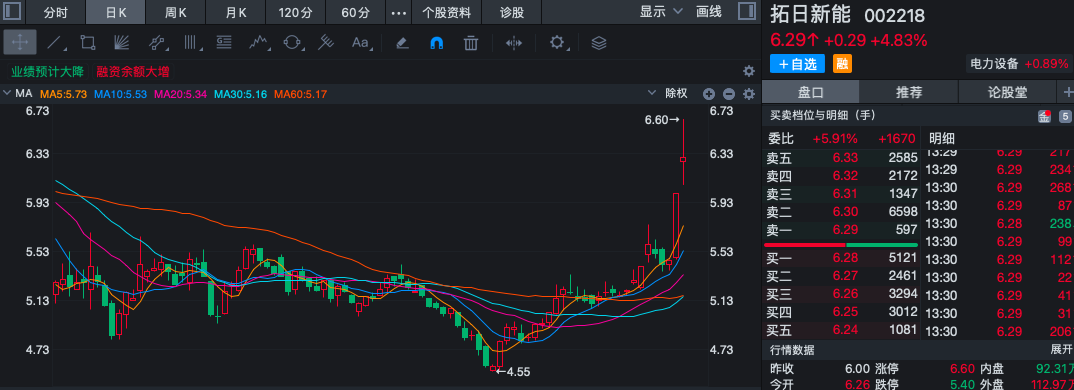Select the 盘口 tab
The height and width of the screenshot is (390, 1074).
810,92
